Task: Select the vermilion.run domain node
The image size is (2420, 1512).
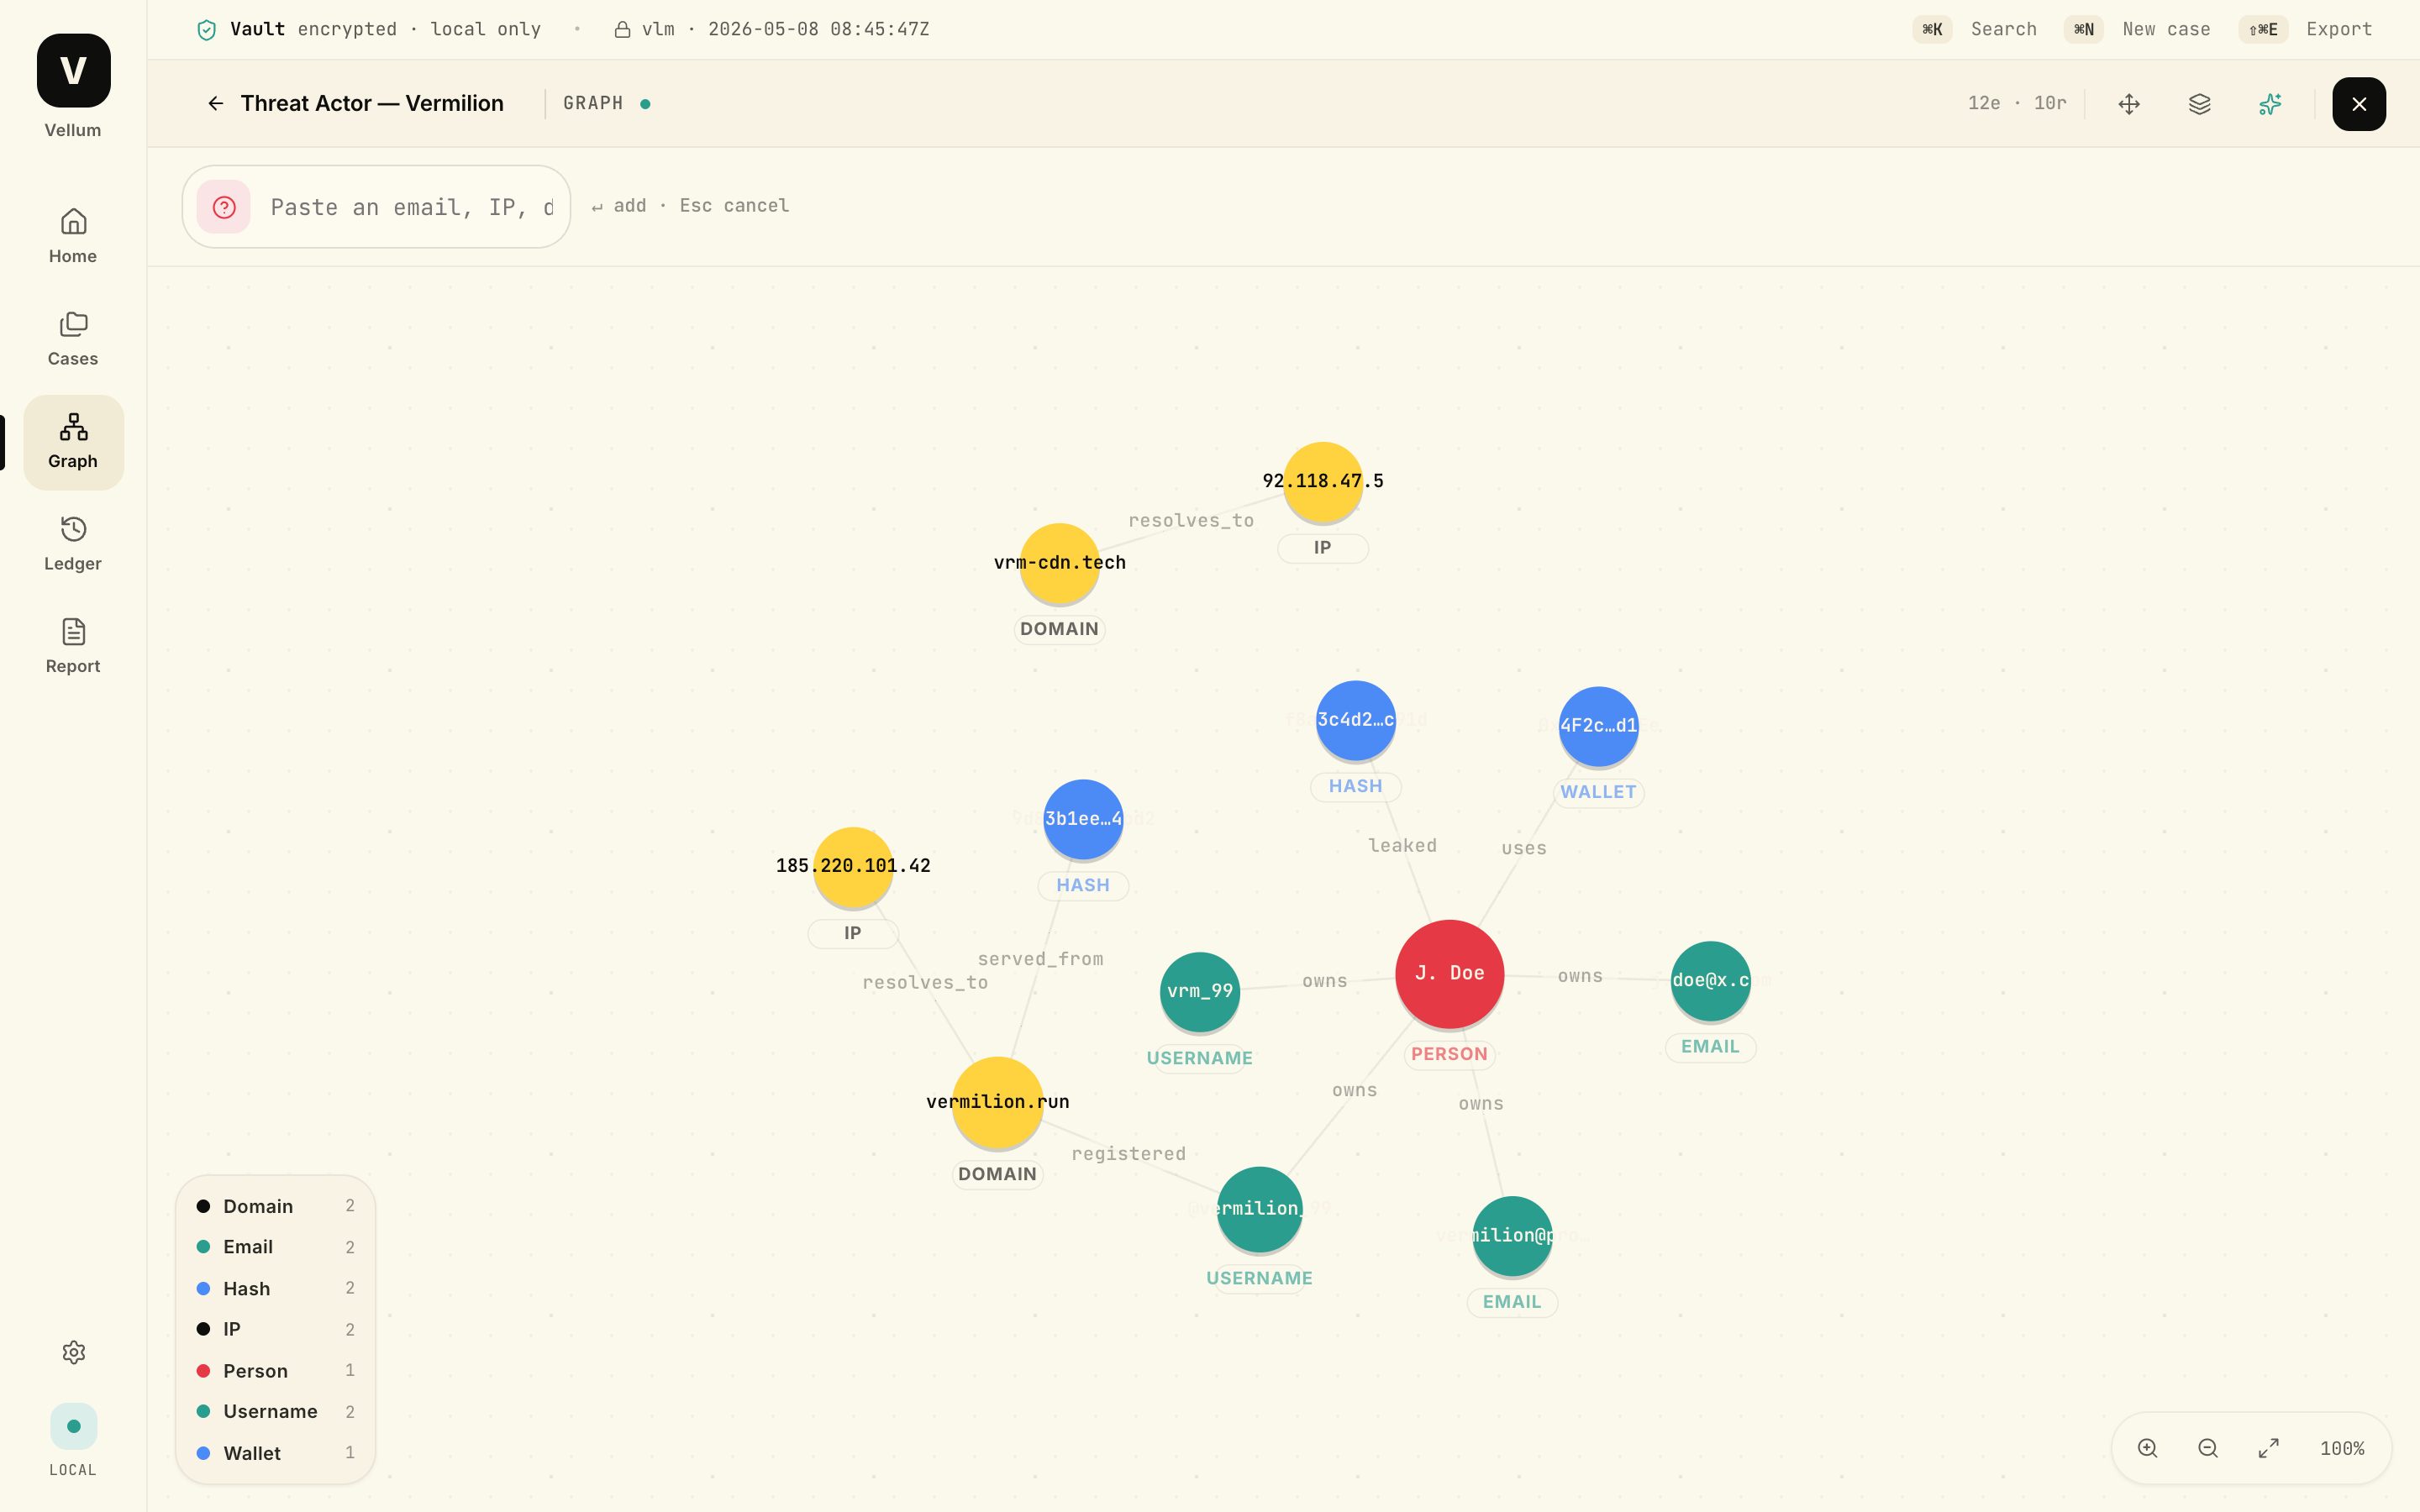Action: (998, 1102)
